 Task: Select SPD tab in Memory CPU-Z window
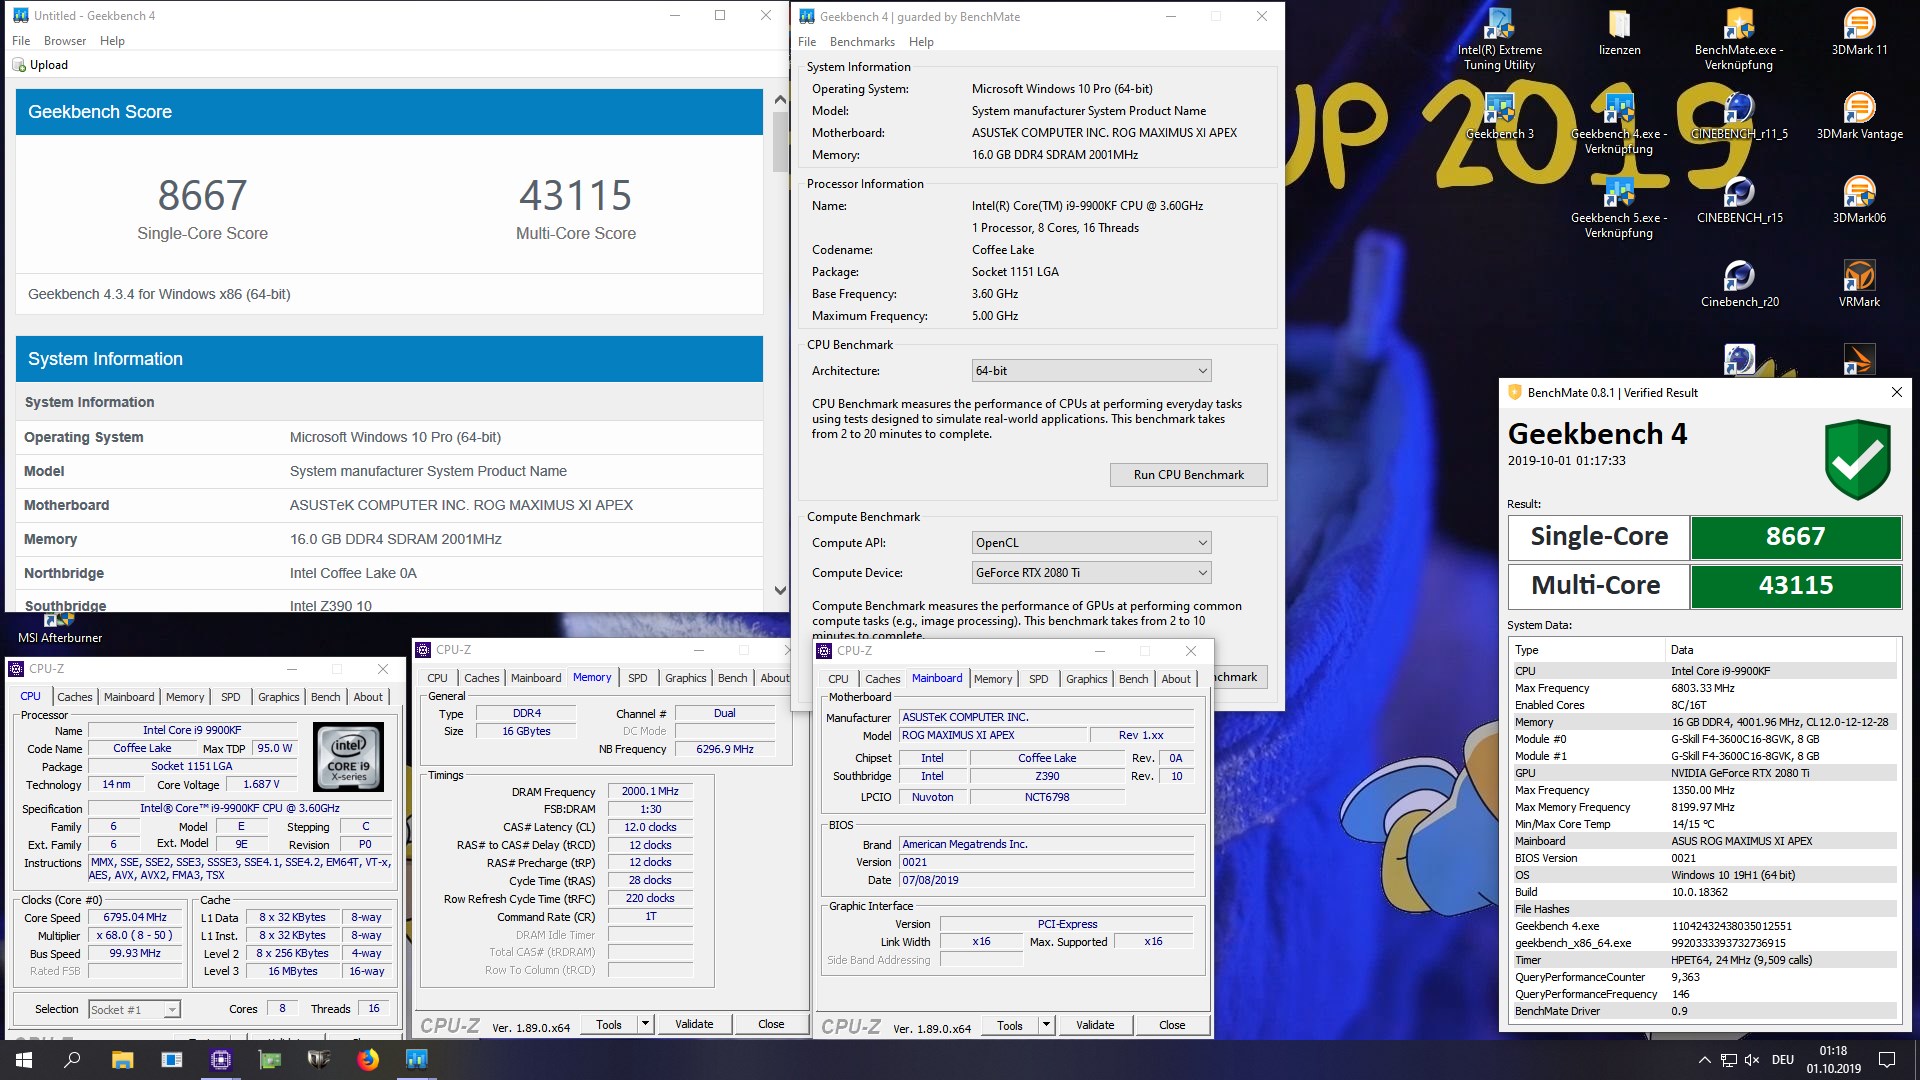(x=638, y=678)
